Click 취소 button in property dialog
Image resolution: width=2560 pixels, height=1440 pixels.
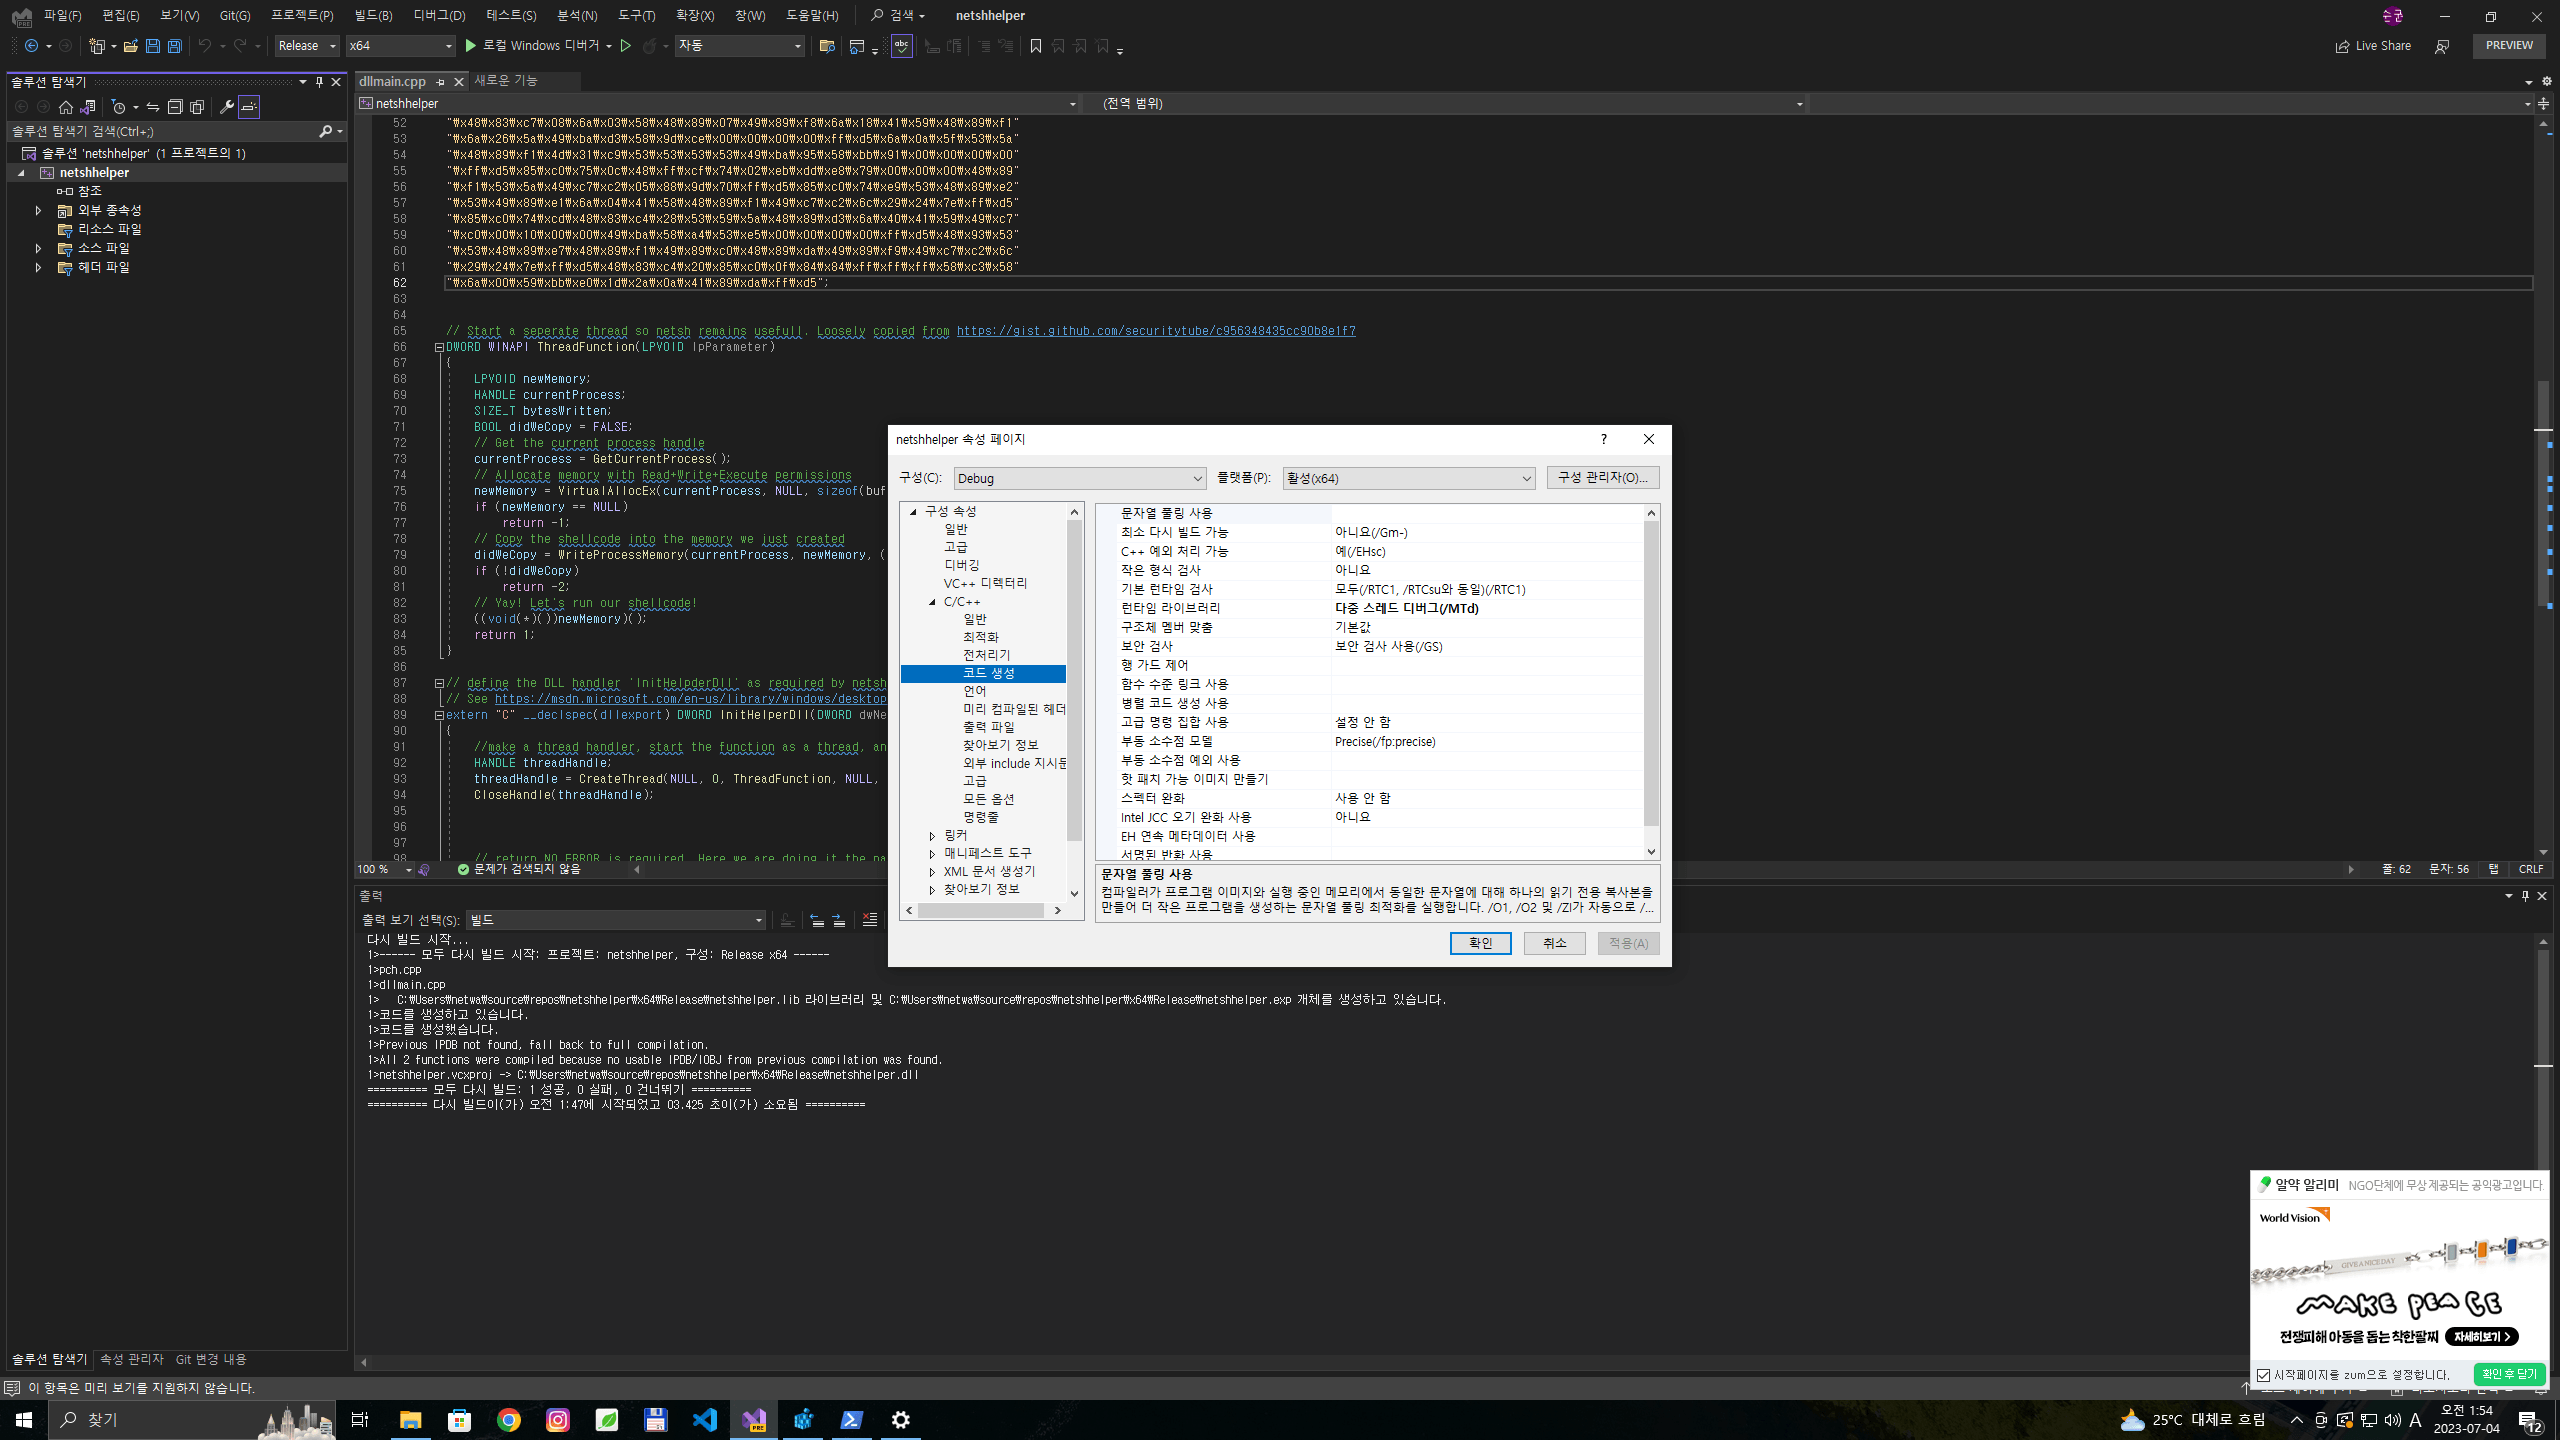pos(1555,943)
